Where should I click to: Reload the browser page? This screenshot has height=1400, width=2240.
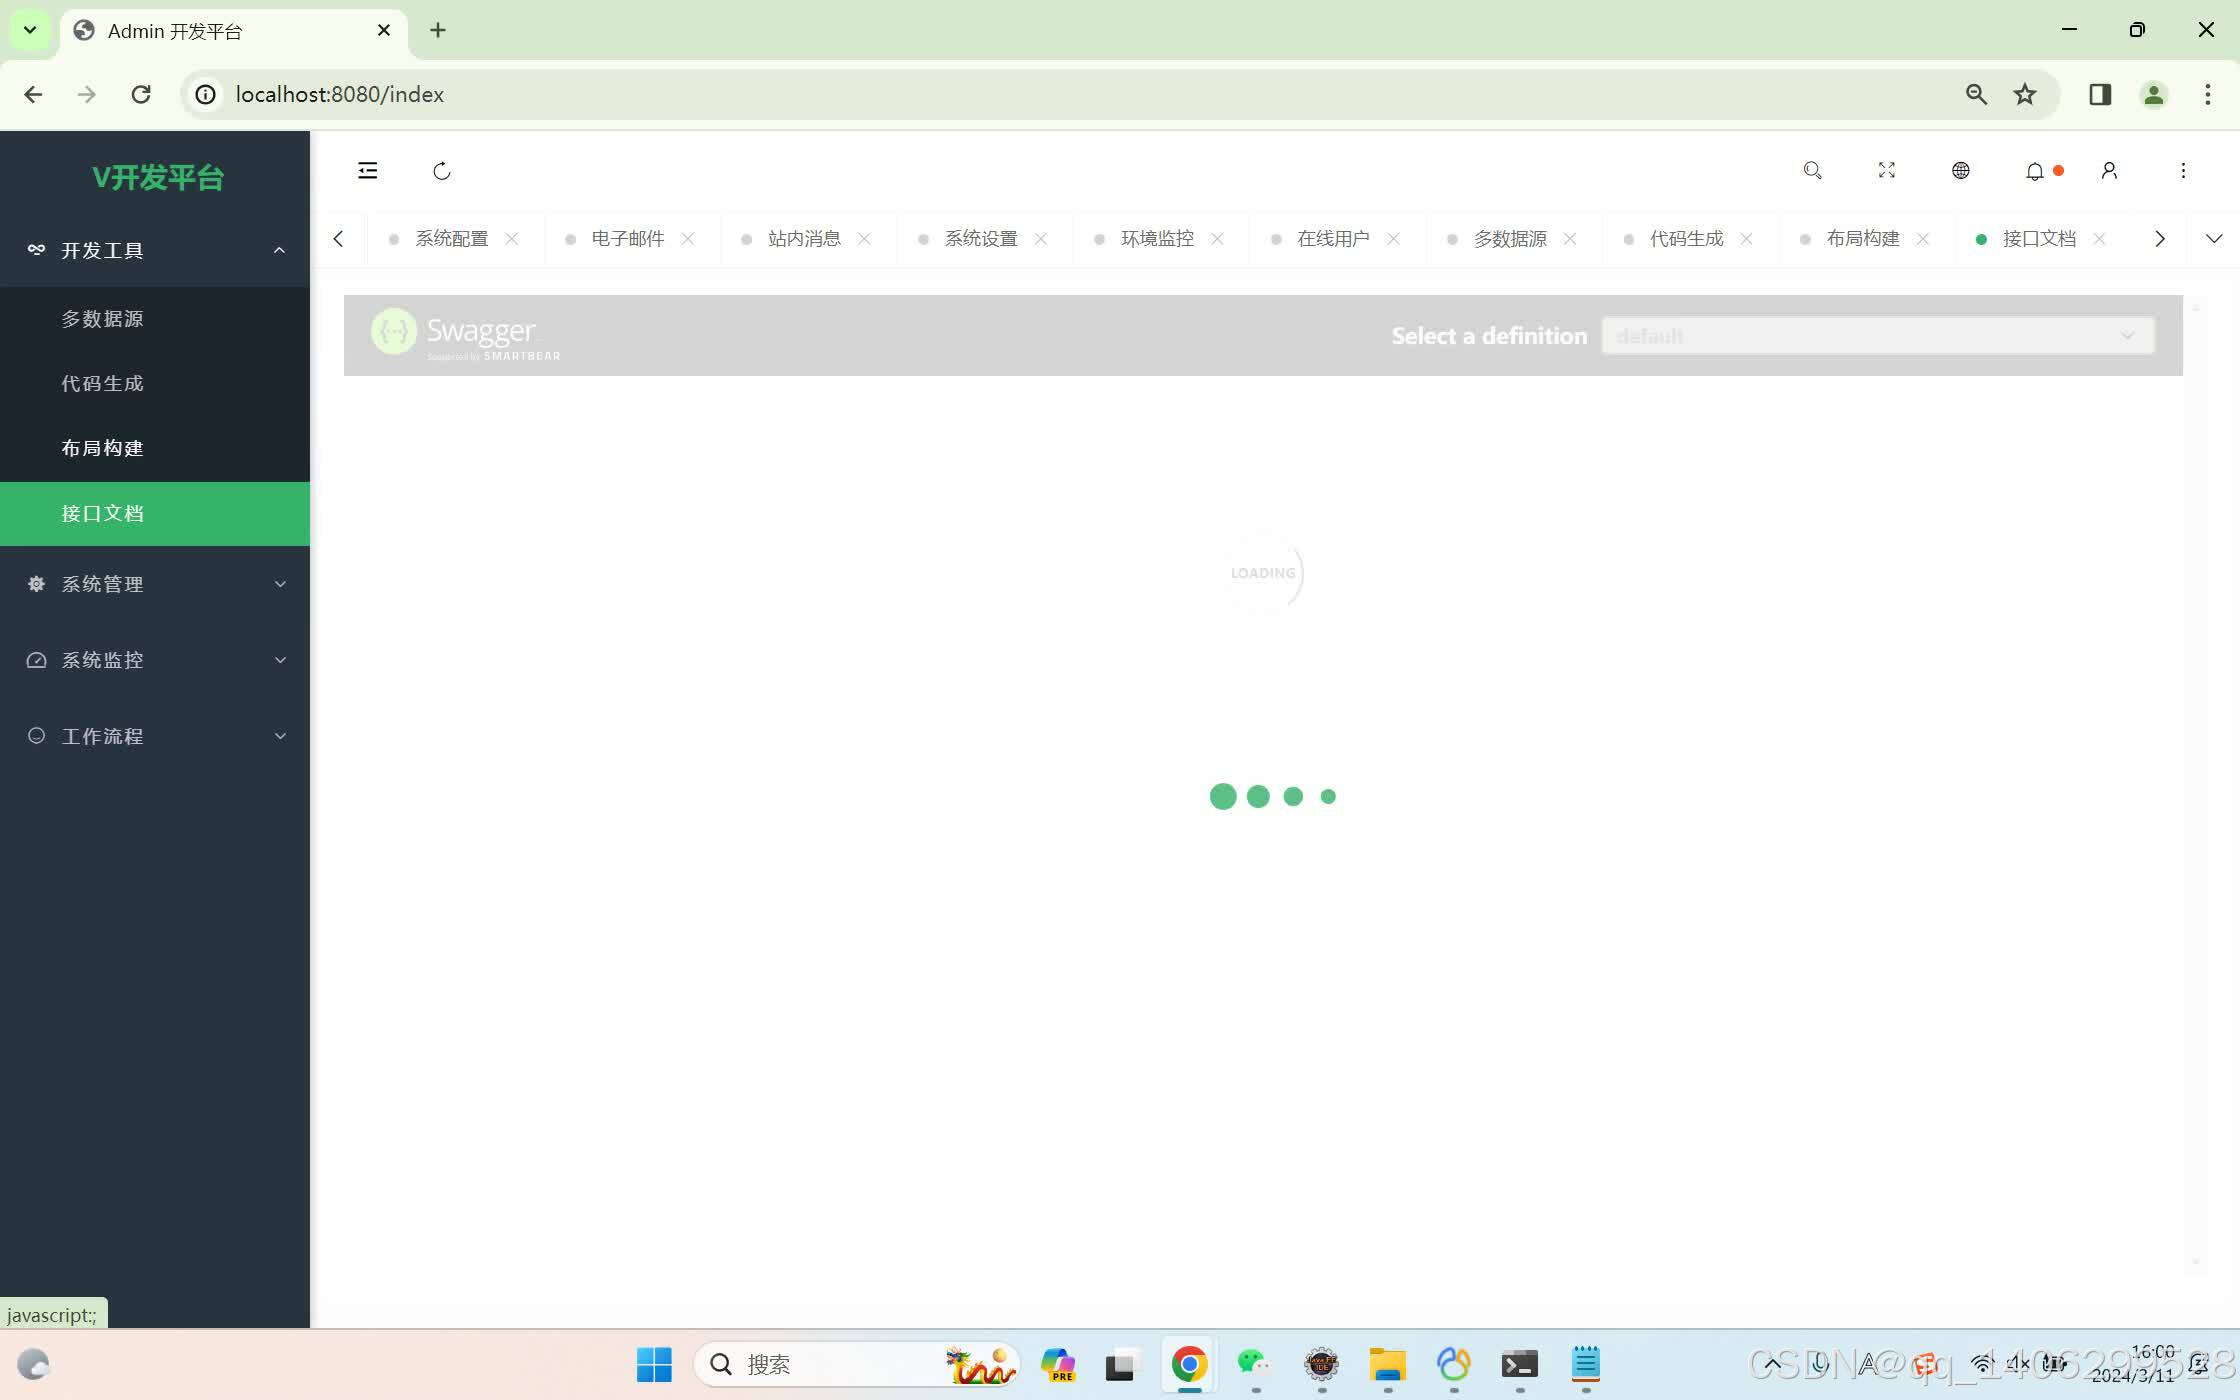[141, 94]
